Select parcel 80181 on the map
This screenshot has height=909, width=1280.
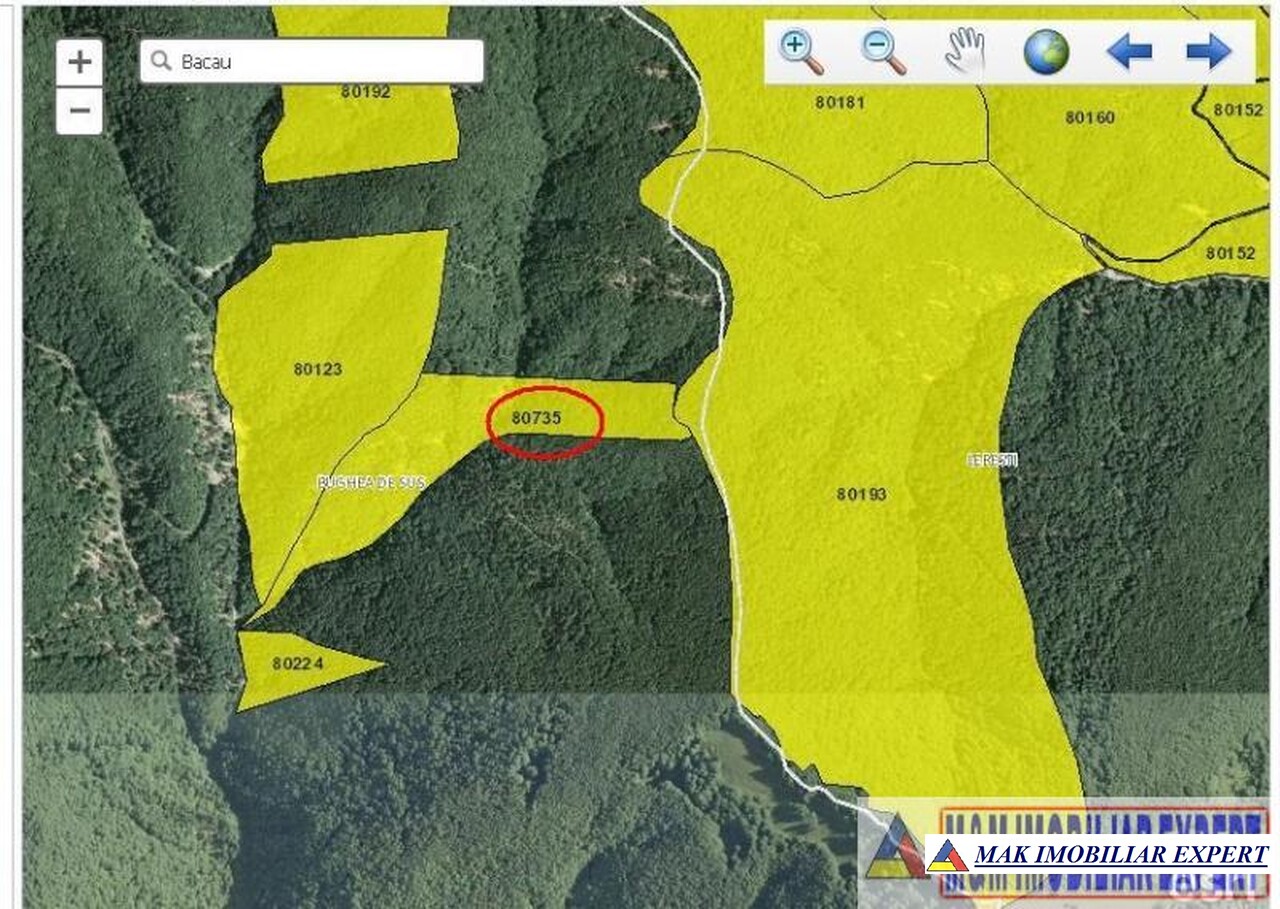839,102
